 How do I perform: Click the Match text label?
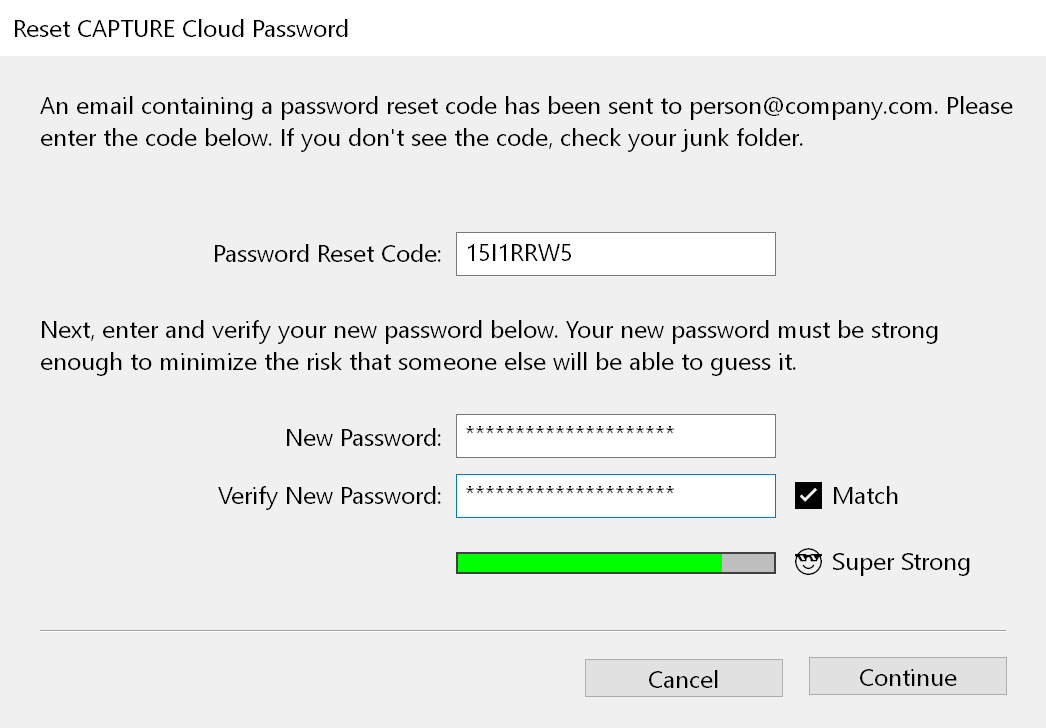[865, 496]
